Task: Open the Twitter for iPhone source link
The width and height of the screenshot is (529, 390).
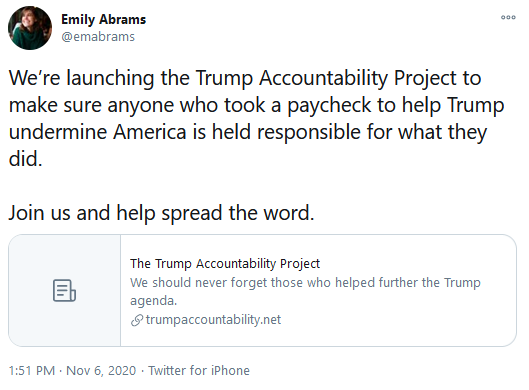Action: [199, 370]
